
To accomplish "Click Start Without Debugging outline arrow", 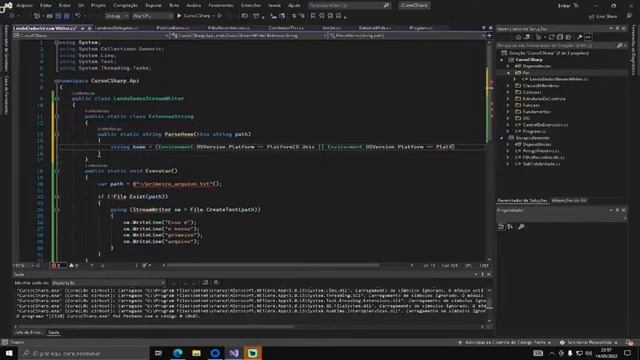I will [x=220, y=16].
